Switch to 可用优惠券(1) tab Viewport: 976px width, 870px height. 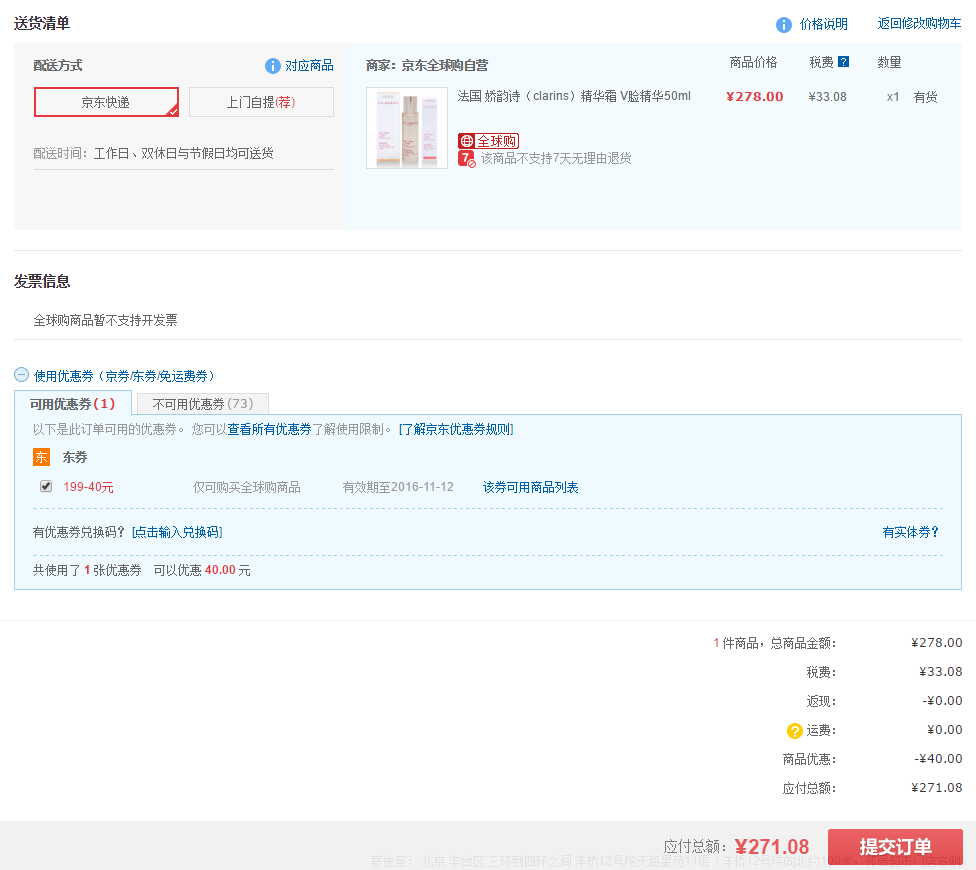73,403
